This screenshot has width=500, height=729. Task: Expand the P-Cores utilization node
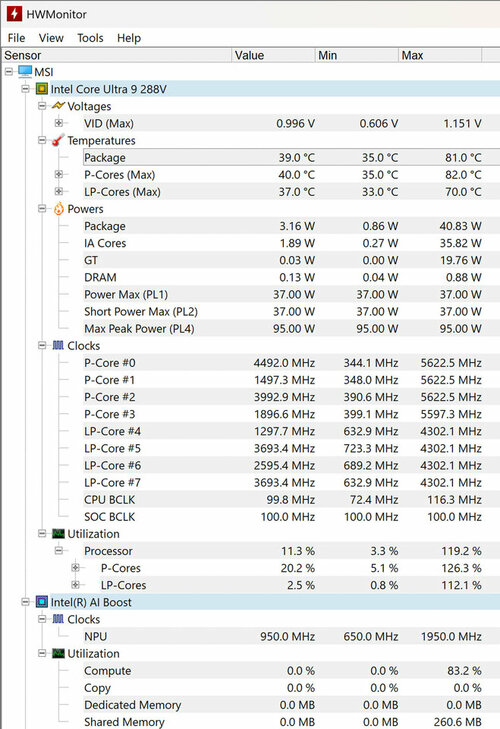75,568
